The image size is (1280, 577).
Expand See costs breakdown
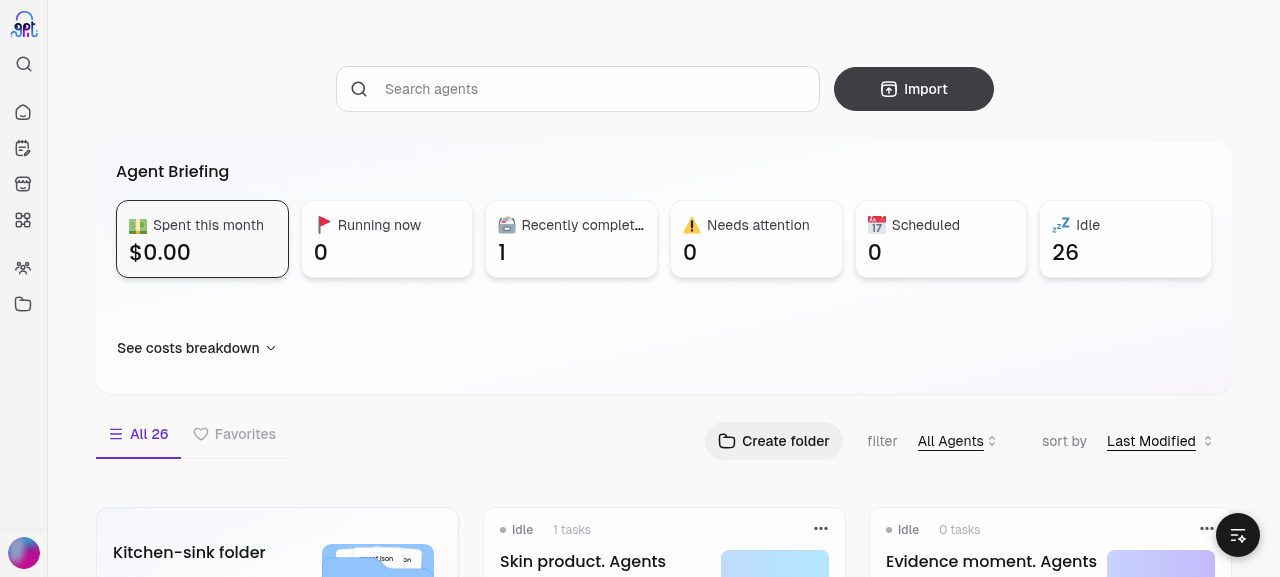point(196,348)
